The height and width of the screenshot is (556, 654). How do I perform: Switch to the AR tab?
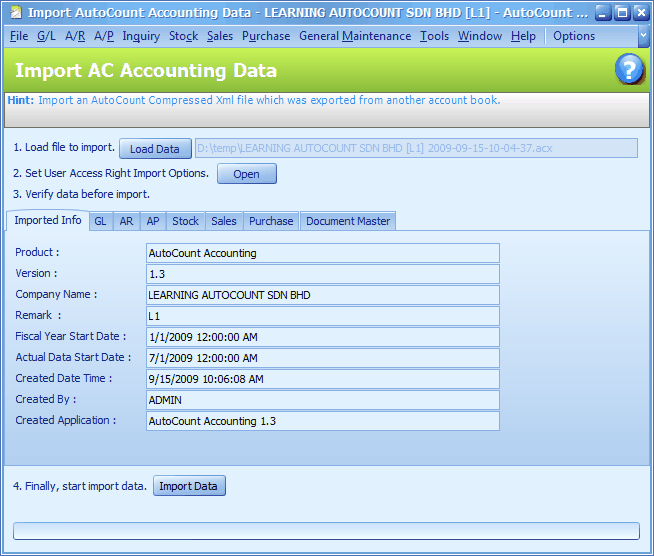pyautogui.click(x=126, y=221)
